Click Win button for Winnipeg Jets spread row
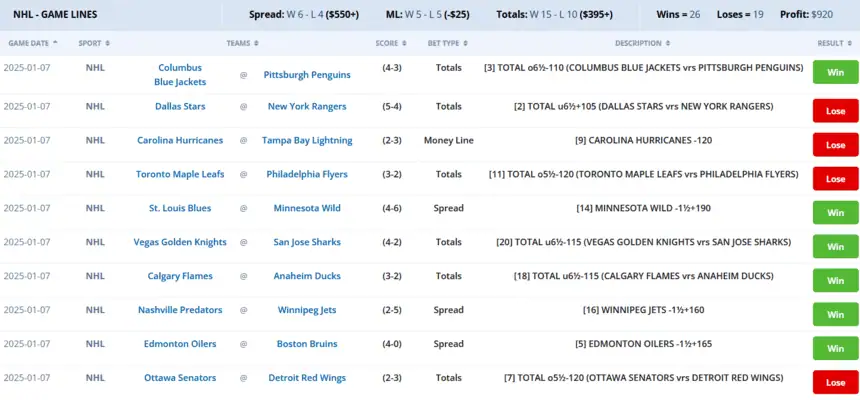Viewport: 860px width, 400px height. 835,314
